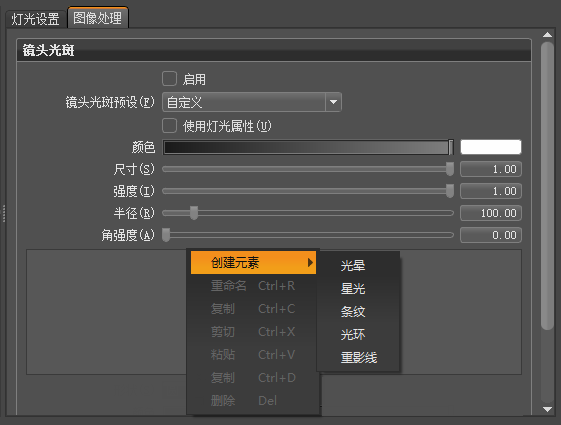This screenshot has width=561, height=425.
Task: Click the 复制 Ctrl+C menu entry
Action: [253, 309]
